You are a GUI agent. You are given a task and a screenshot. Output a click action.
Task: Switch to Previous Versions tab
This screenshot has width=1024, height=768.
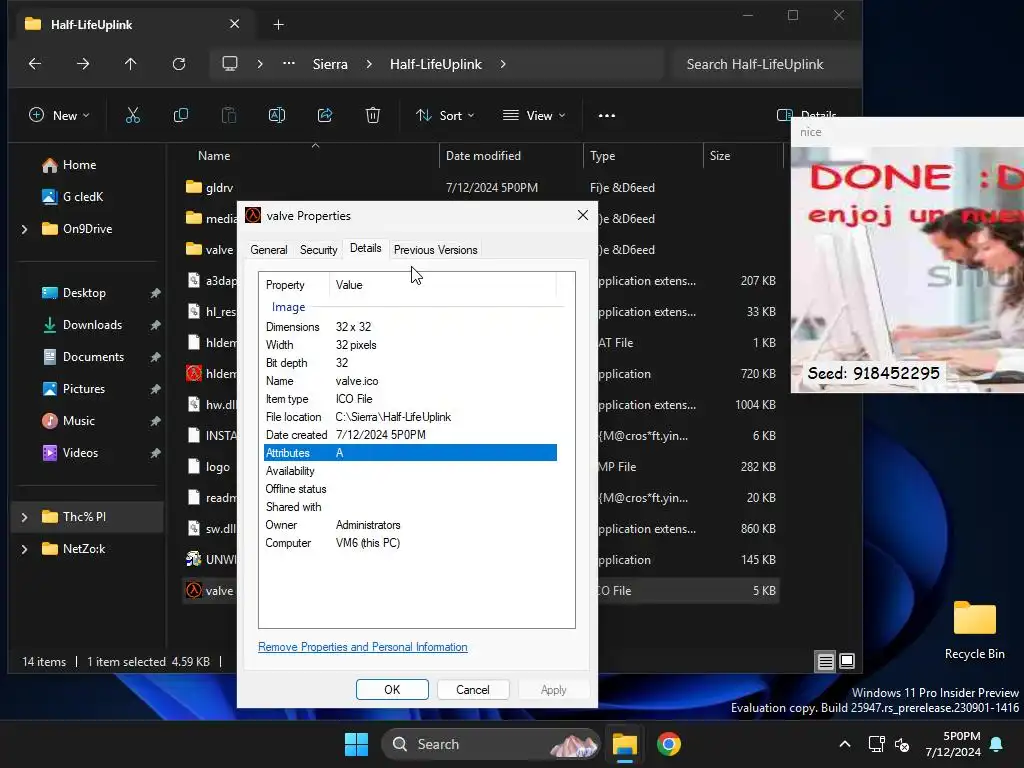coord(436,250)
